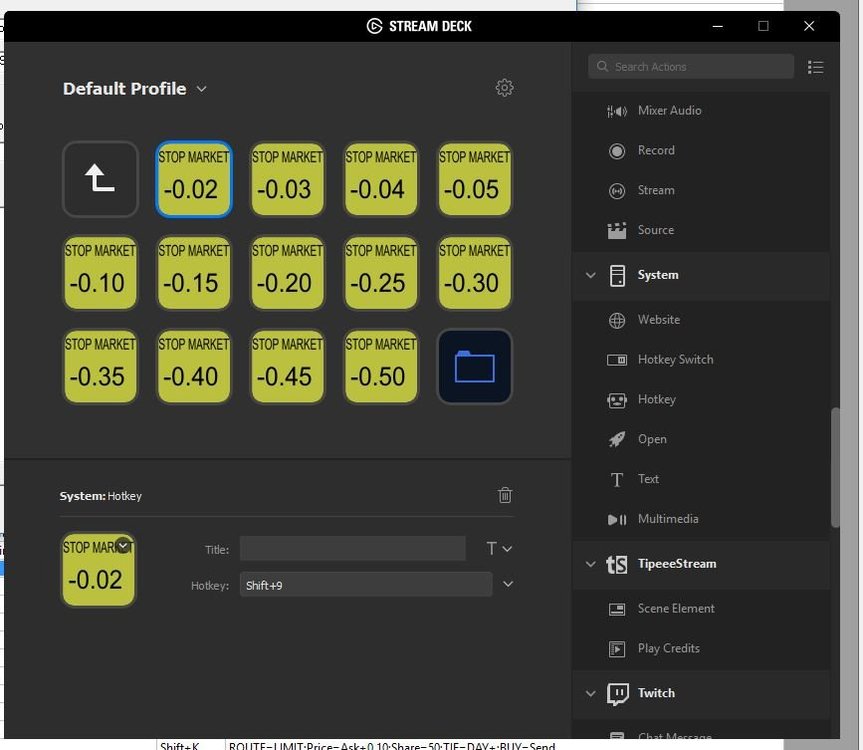The width and height of the screenshot is (863, 750).
Task: Collapse the System category
Action: 590,275
